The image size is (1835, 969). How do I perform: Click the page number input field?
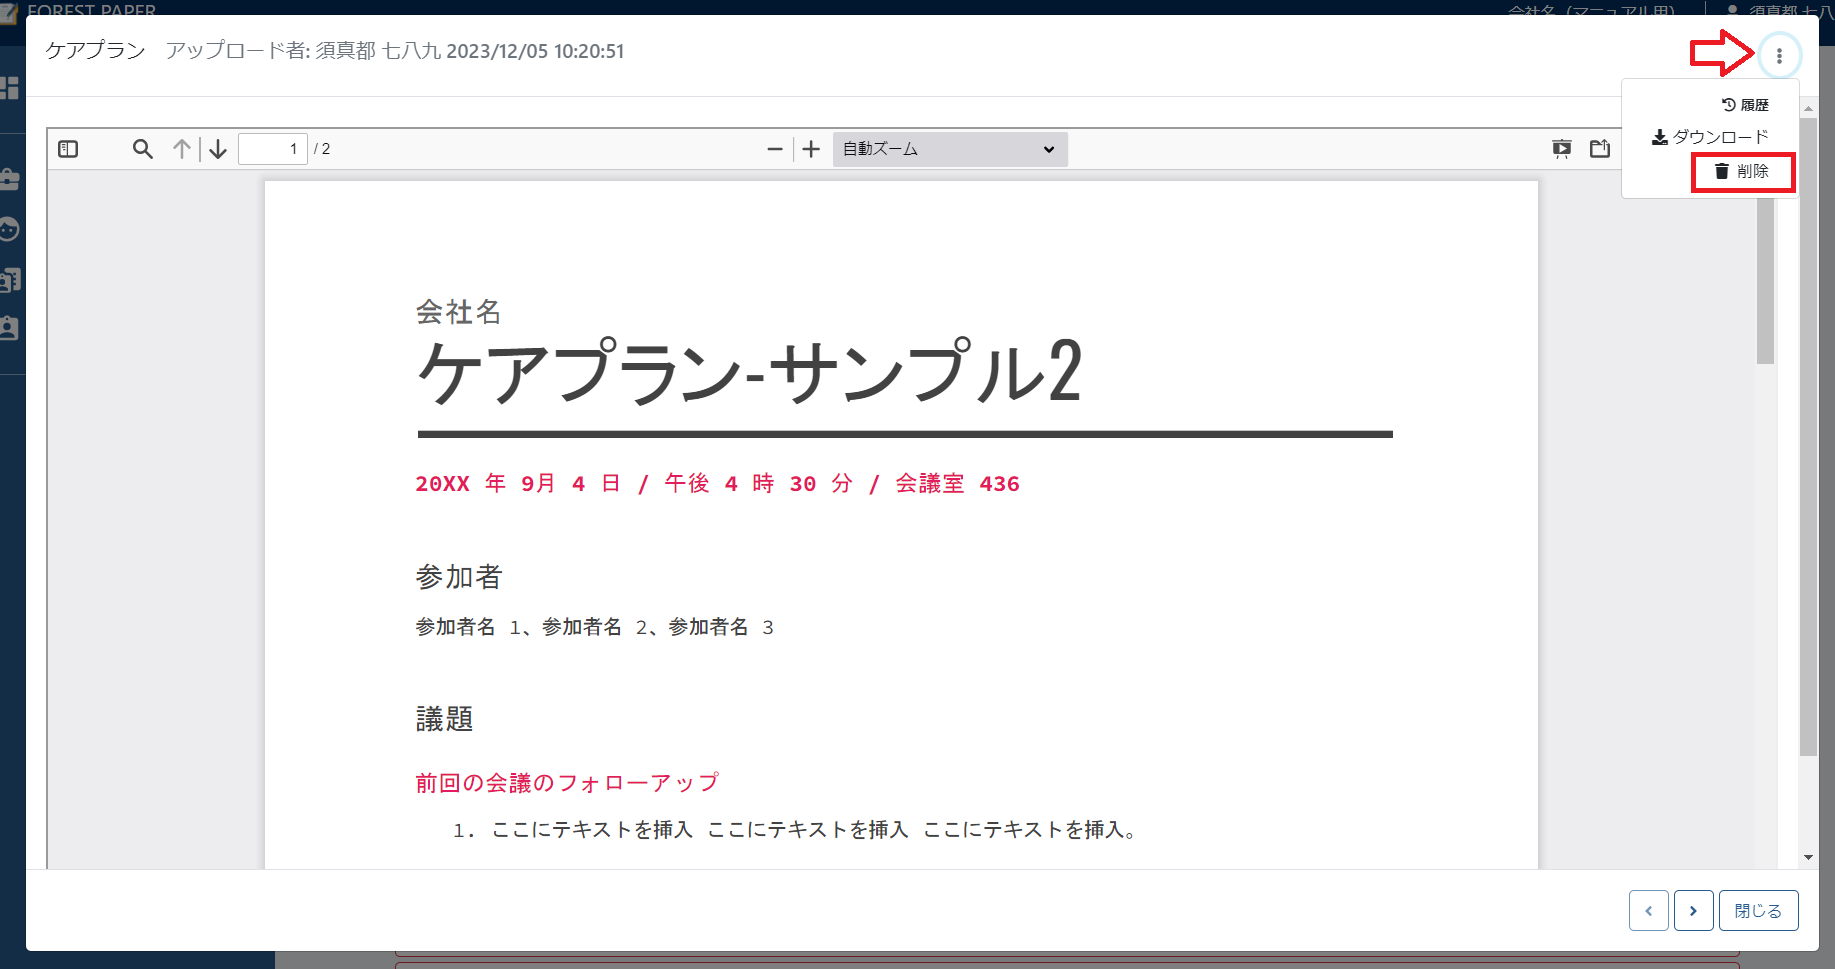click(273, 149)
